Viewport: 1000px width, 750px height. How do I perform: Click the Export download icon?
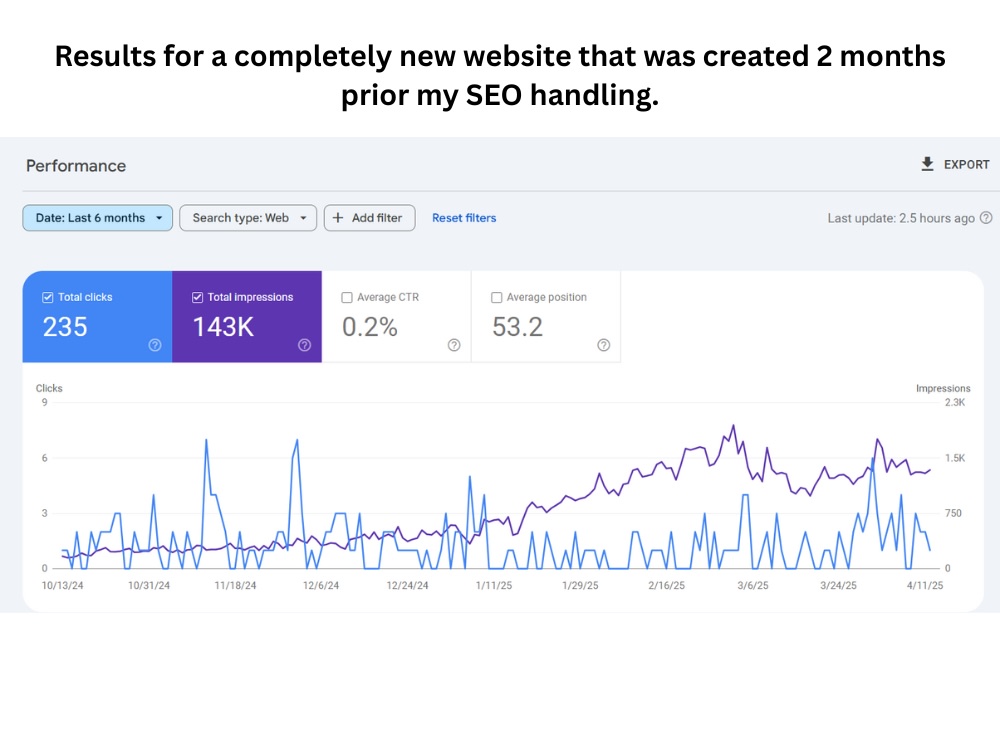pyautogui.click(x=927, y=165)
